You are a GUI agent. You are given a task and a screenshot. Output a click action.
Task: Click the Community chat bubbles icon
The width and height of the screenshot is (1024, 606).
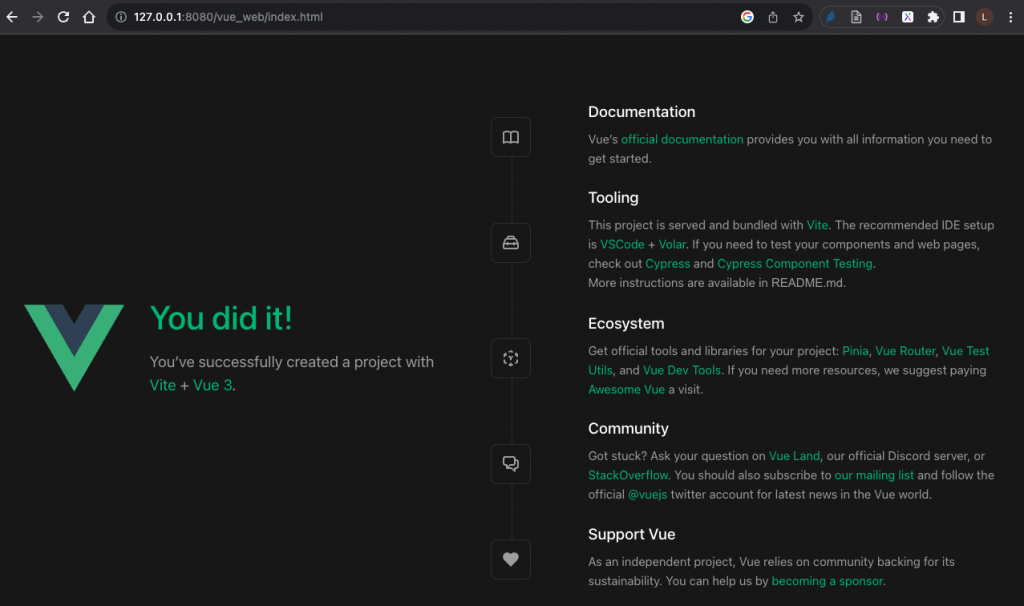511,464
